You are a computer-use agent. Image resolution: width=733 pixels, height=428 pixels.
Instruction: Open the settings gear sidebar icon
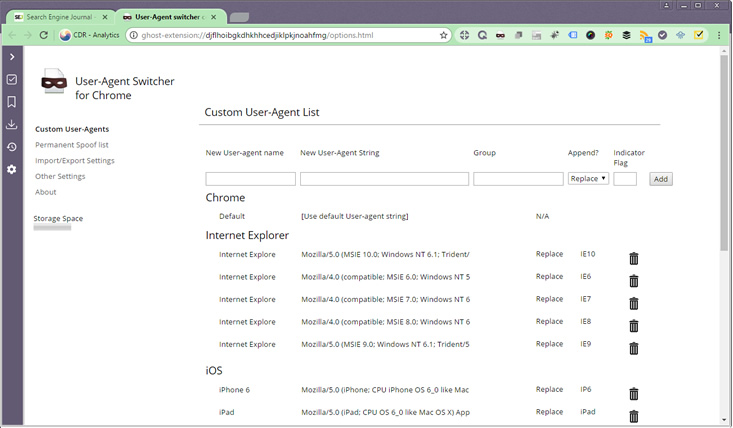12,169
